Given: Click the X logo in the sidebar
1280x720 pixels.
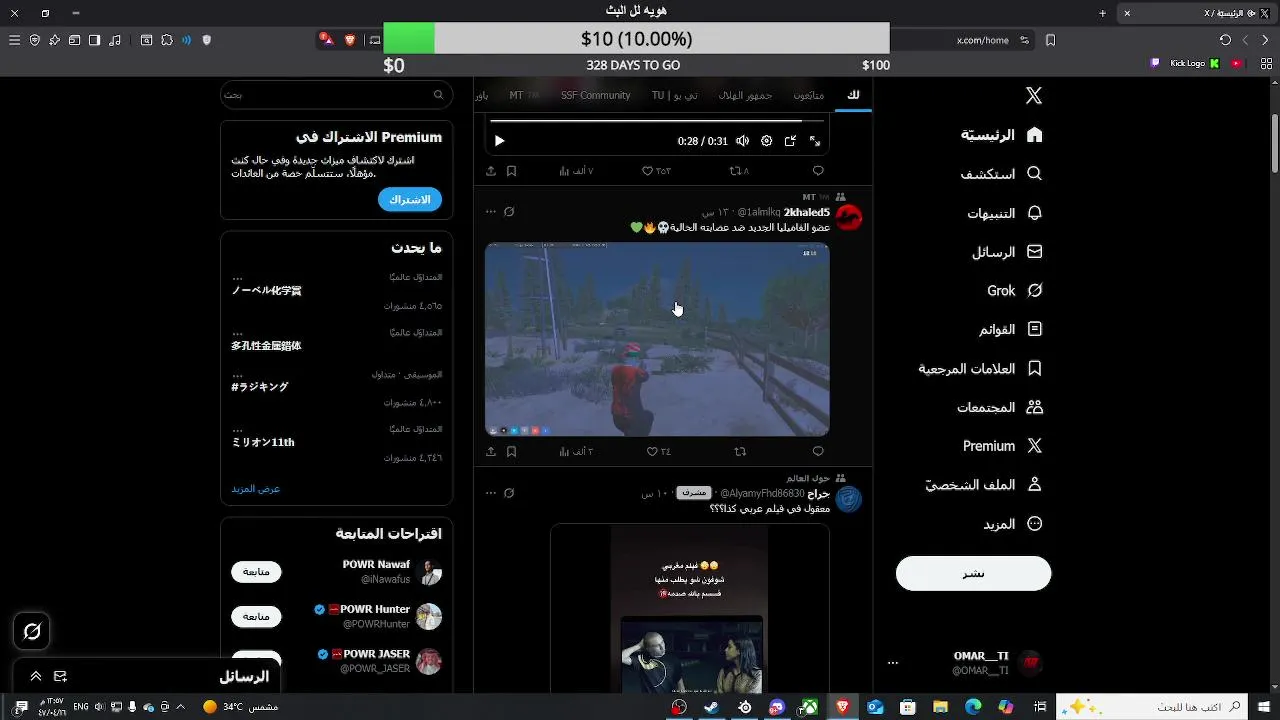Looking at the screenshot, I should [x=1034, y=95].
